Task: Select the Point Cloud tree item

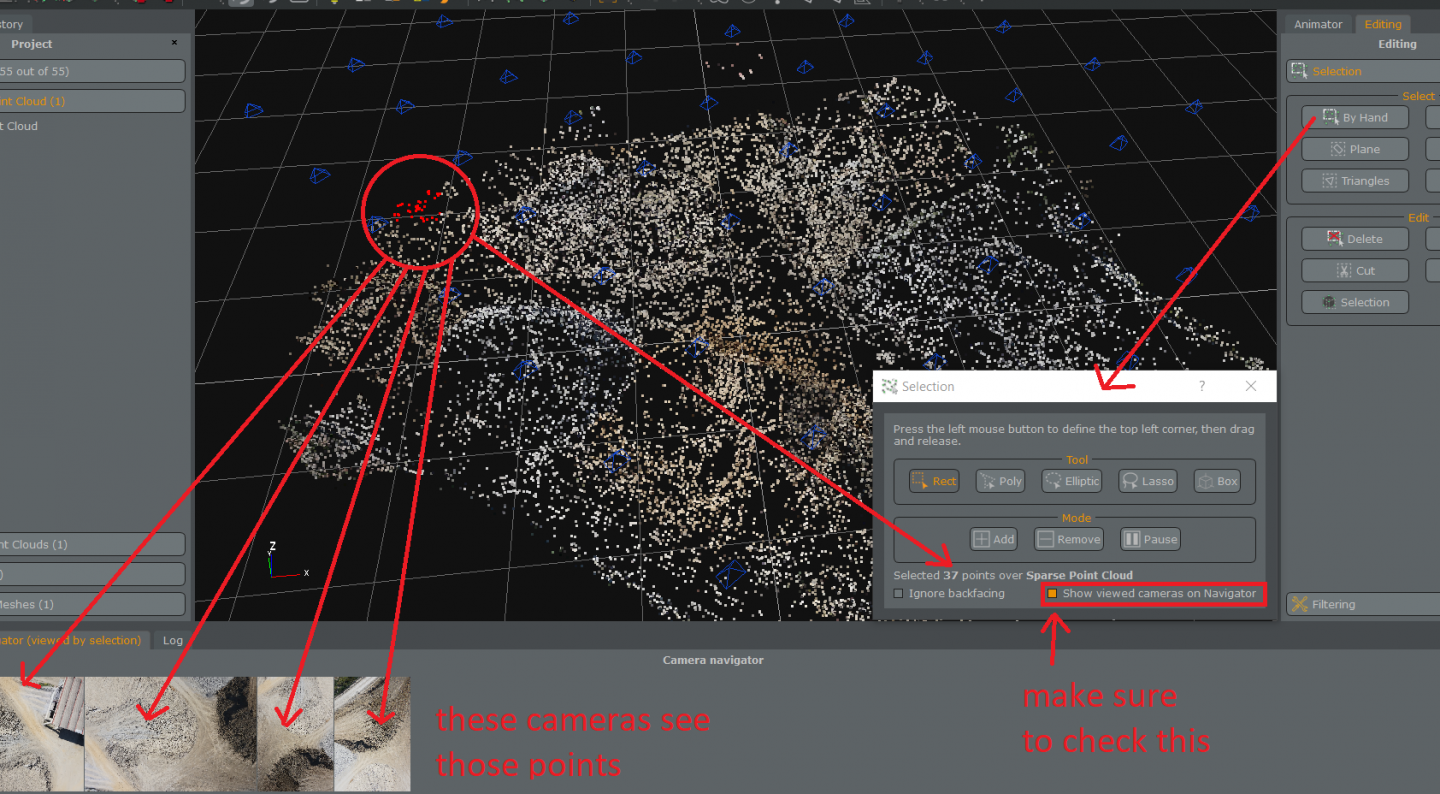Action: 19,126
